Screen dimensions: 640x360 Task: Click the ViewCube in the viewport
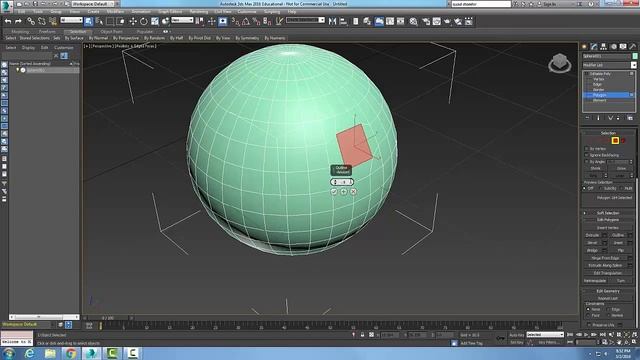pos(560,63)
